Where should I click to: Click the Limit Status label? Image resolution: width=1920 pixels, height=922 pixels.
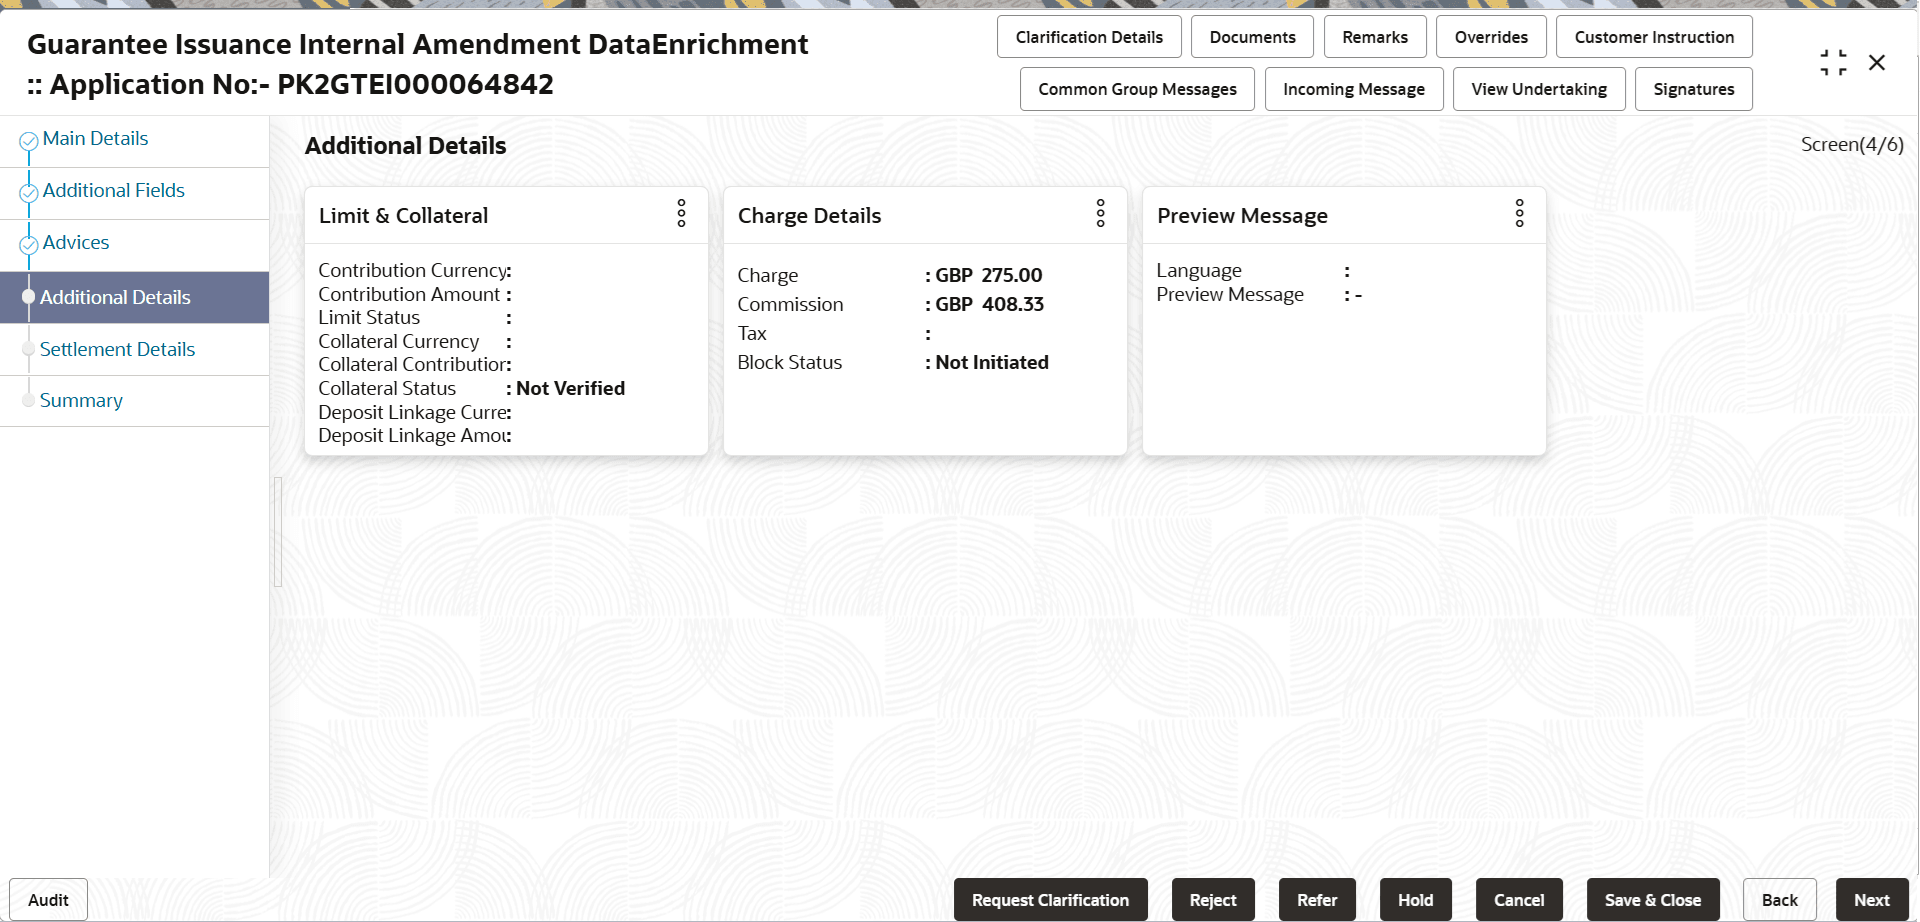pyautogui.click(x=369, y=318)
